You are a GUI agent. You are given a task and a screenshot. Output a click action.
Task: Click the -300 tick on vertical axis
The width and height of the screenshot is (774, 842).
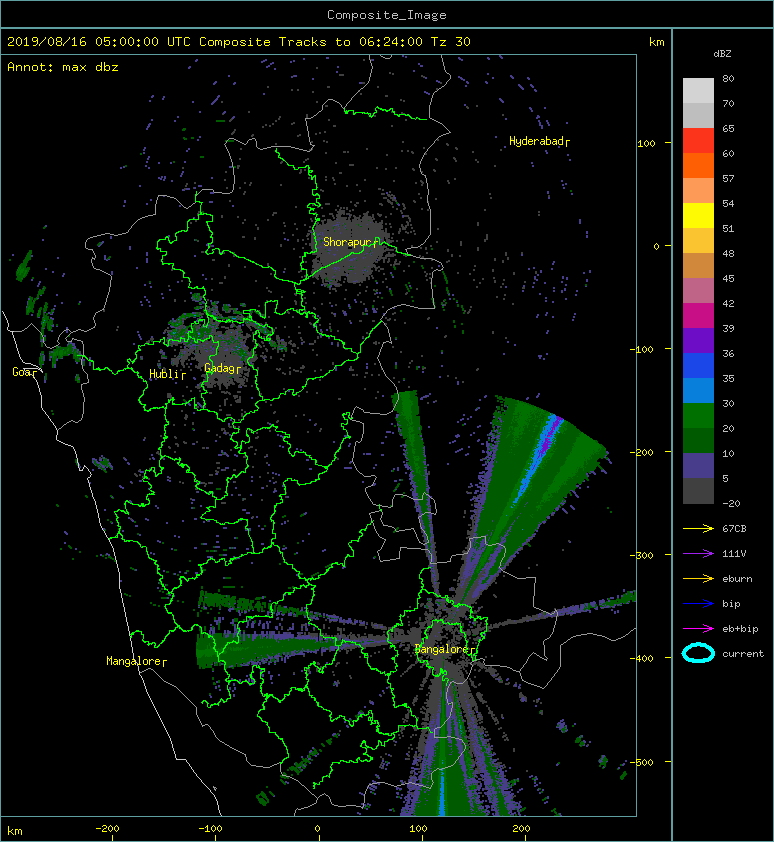tap(641, 555)
